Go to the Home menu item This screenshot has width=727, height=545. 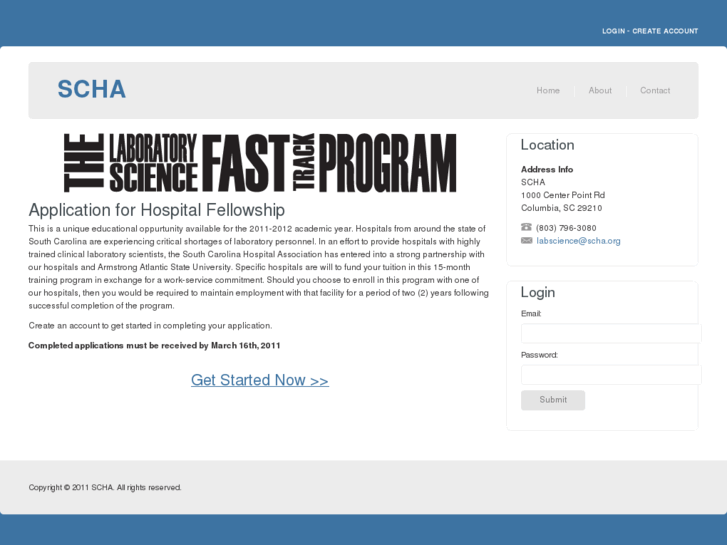point(548,90)
